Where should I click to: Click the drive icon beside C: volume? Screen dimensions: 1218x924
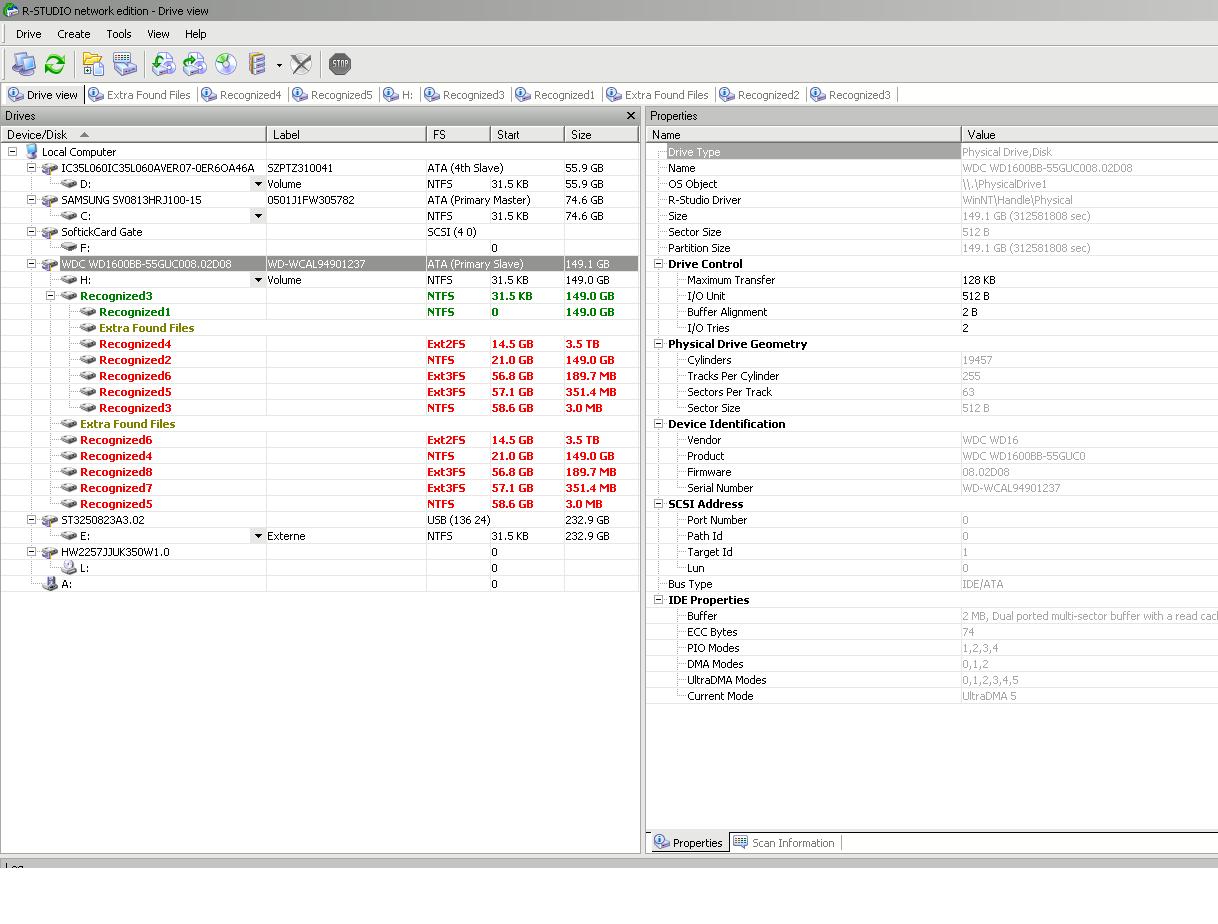tap(69, 216)
